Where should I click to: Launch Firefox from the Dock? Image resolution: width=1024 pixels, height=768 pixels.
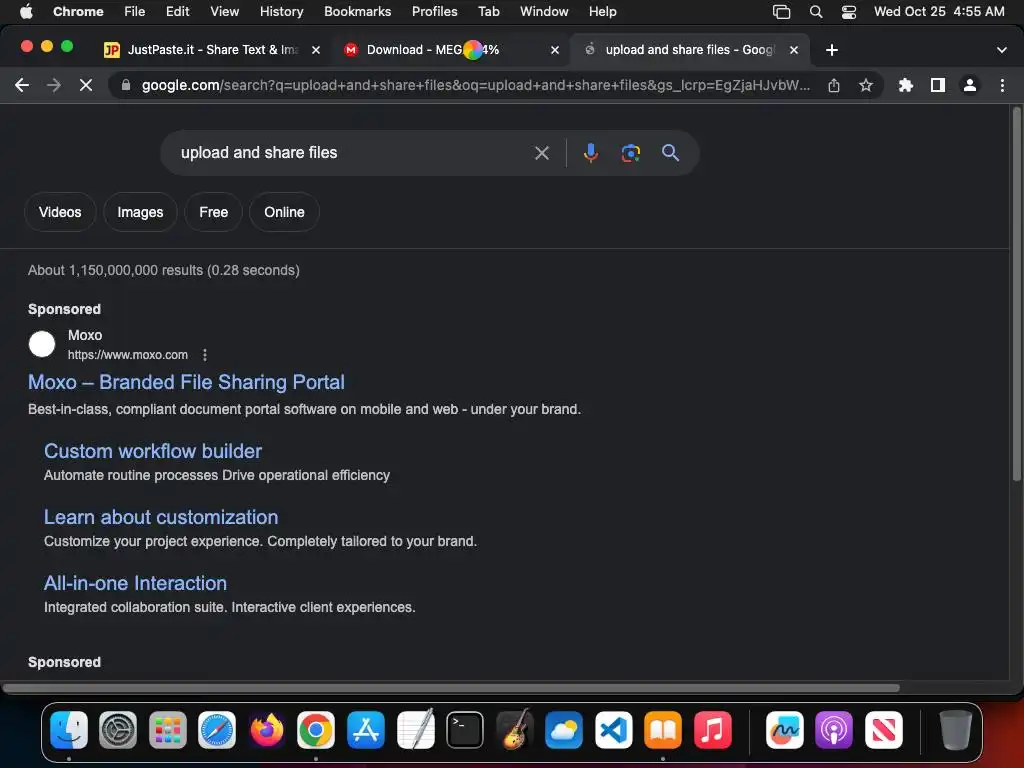266,729
